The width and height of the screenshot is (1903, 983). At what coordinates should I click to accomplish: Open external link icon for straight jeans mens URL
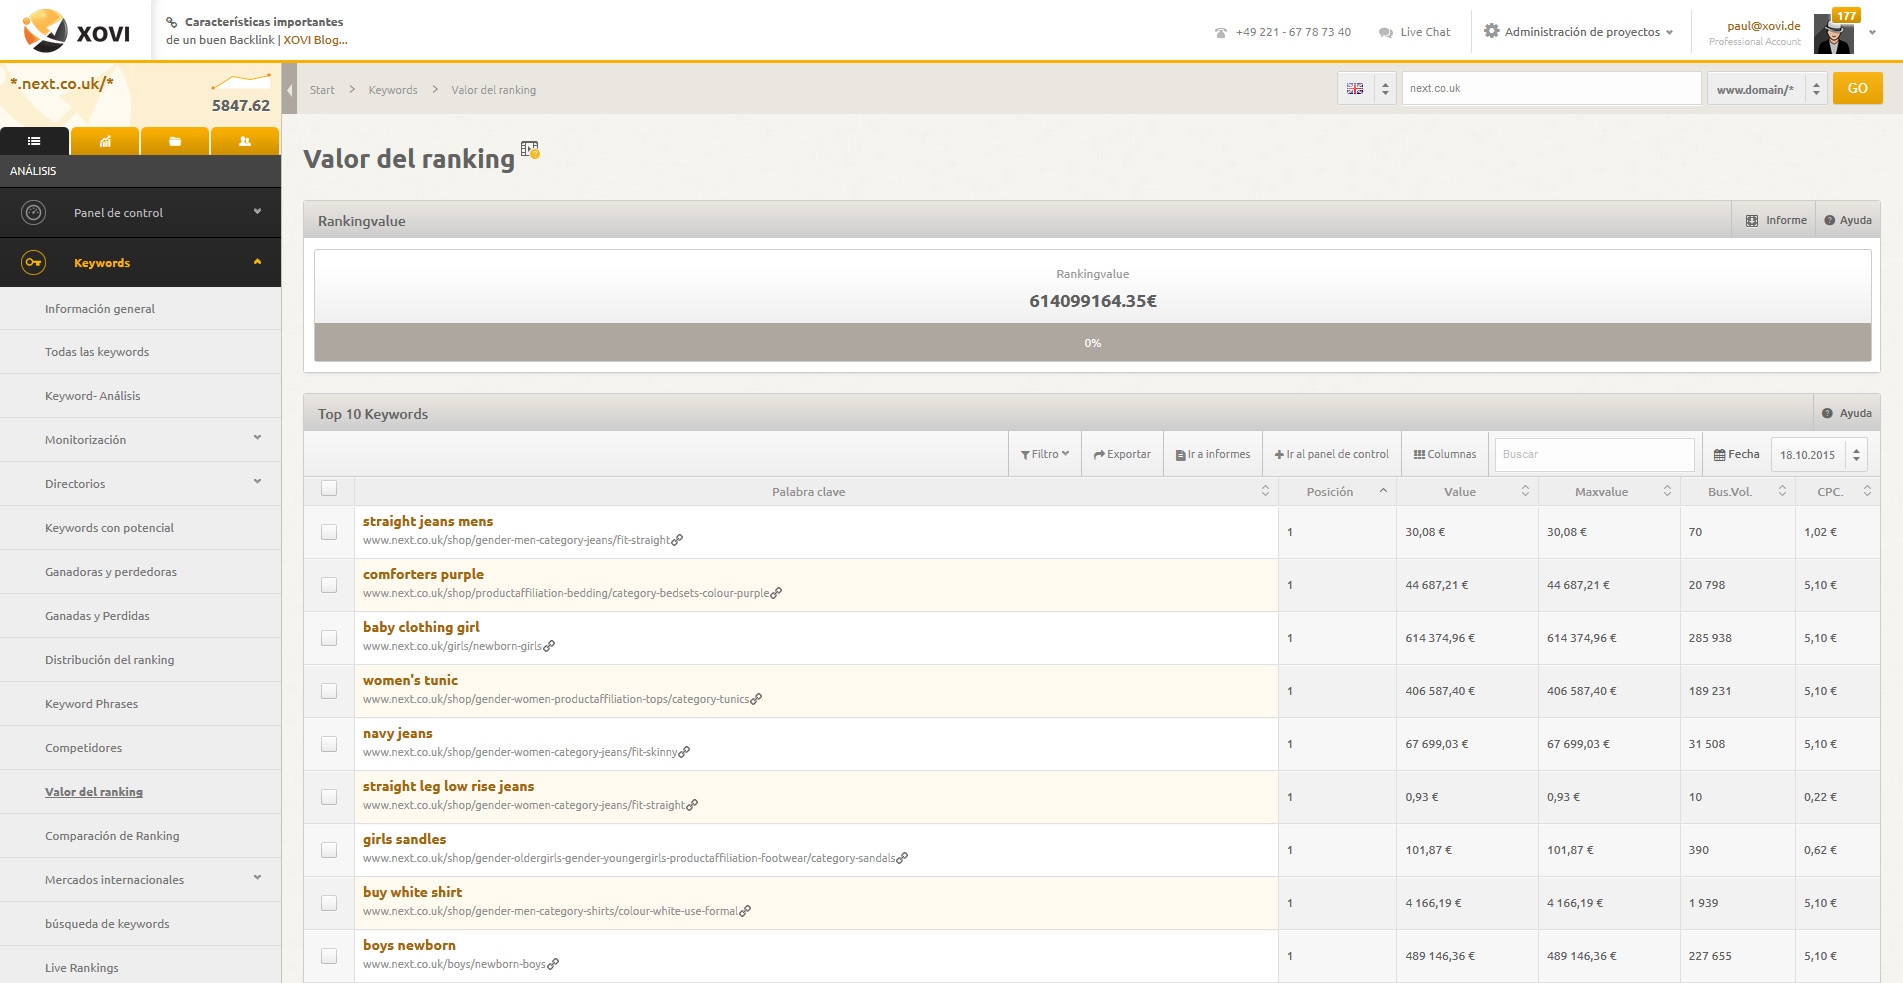(x=677, y=540)
